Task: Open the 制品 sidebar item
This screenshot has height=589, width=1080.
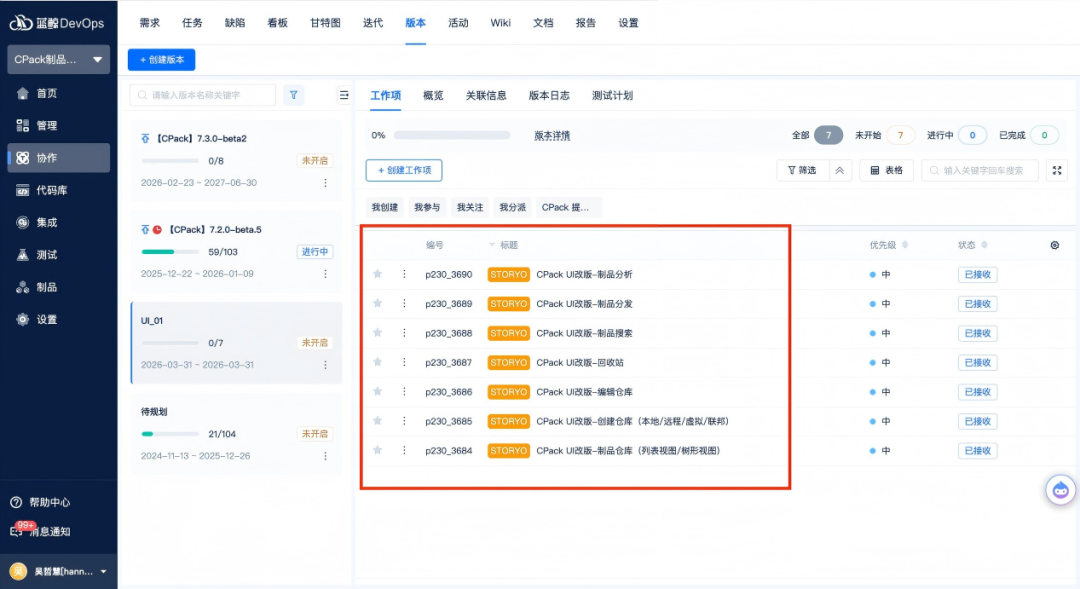Action: (59, 287)
